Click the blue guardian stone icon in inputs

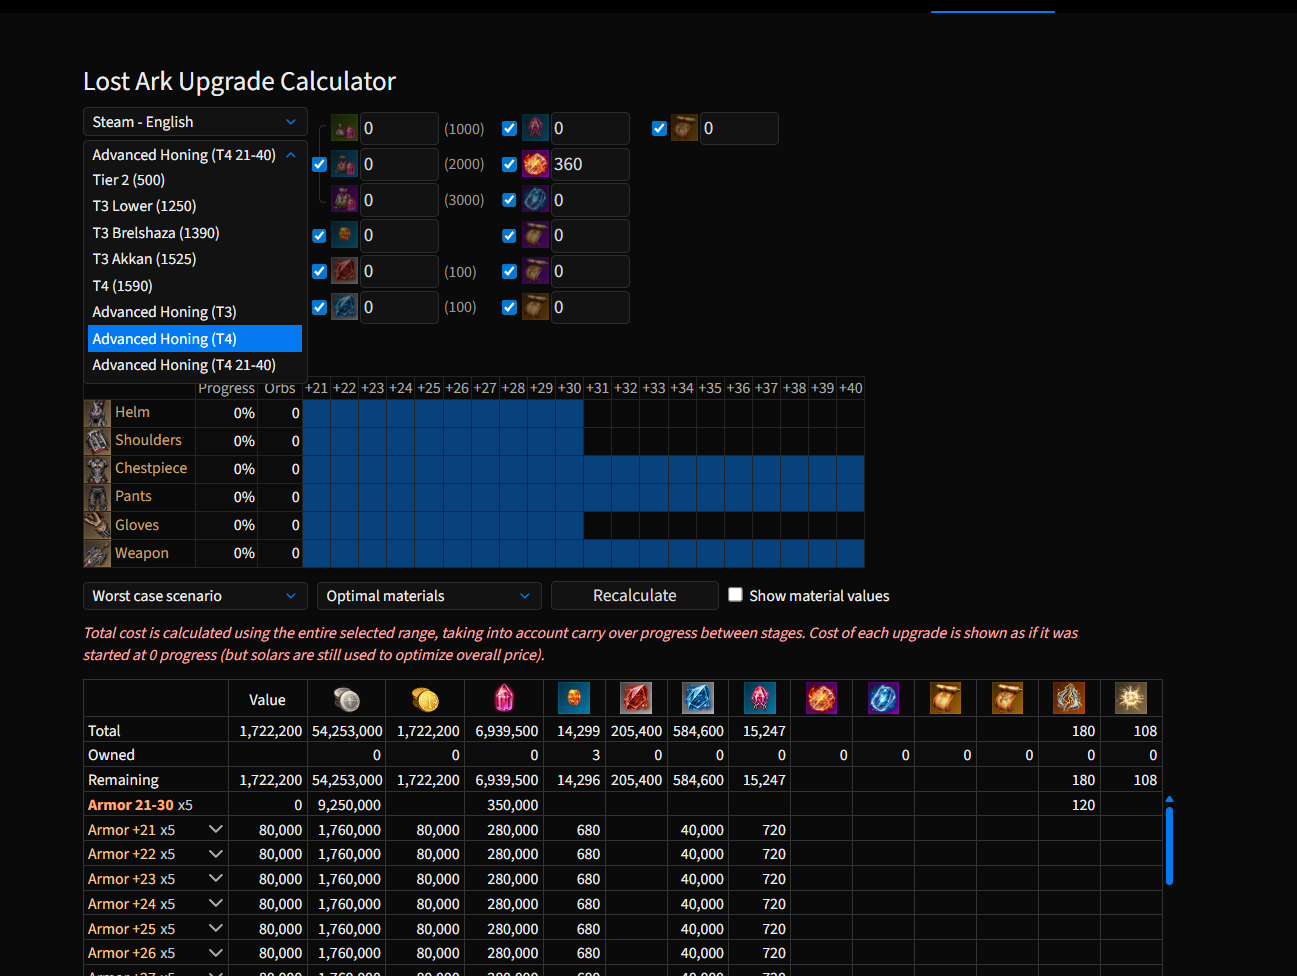[x=344, y=307]
